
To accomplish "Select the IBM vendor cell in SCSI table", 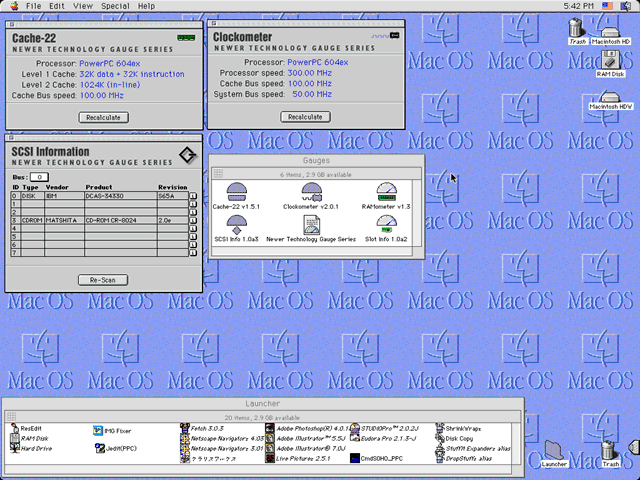I will pos(64,196).
